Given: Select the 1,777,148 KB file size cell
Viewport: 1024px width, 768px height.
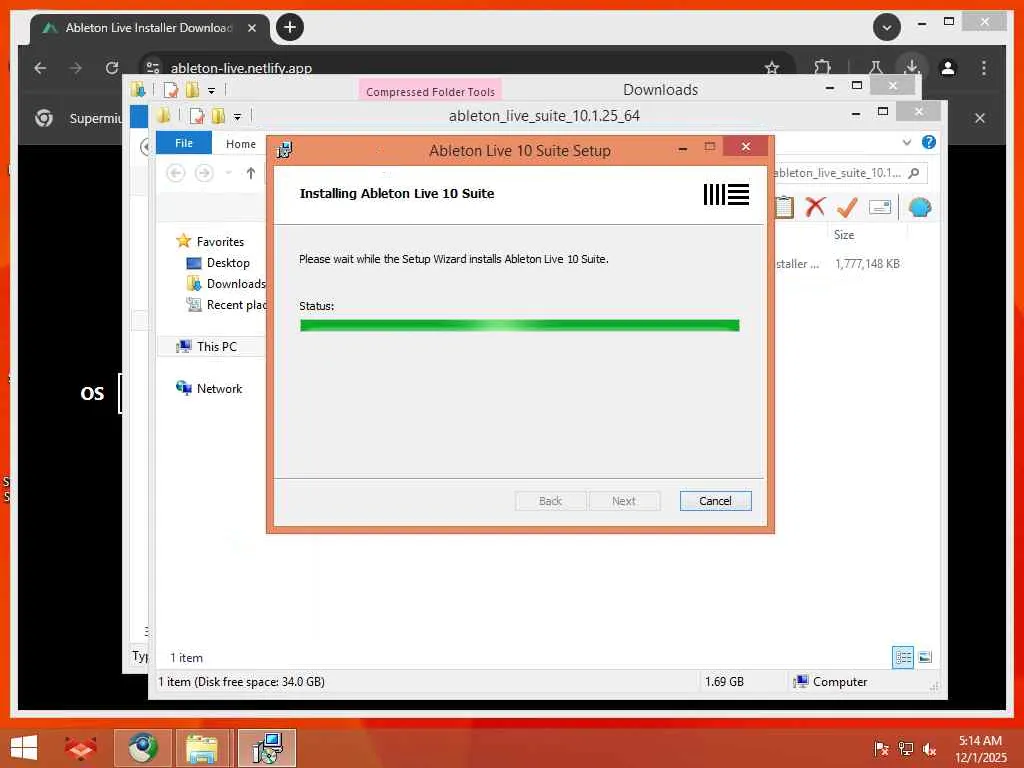Looking at the screenshot, I should click(867, 264).
